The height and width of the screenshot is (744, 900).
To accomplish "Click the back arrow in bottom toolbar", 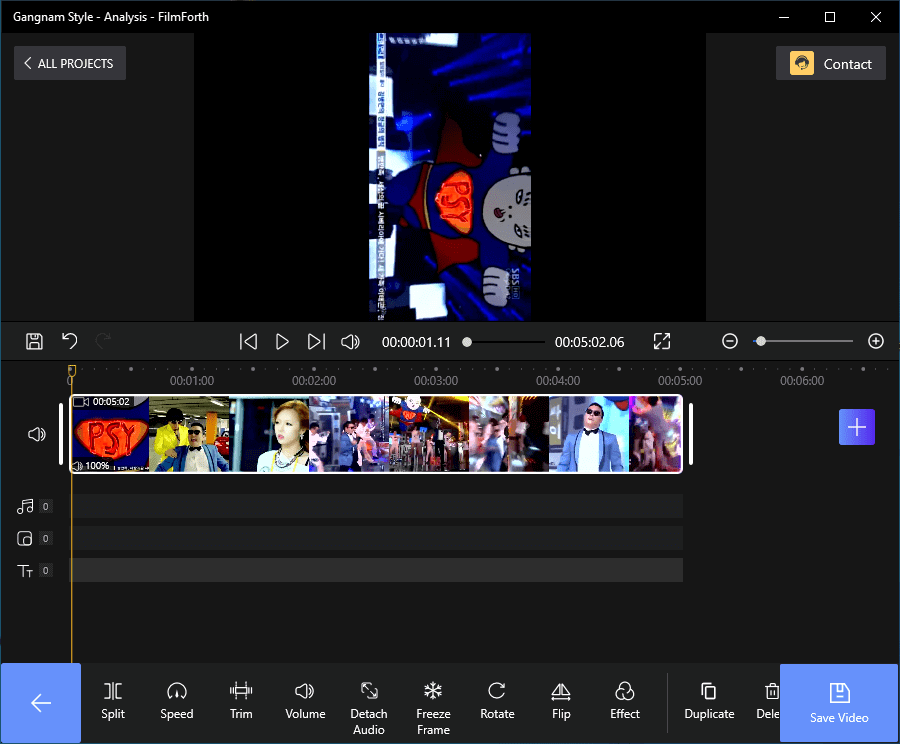I will point(41,703).
